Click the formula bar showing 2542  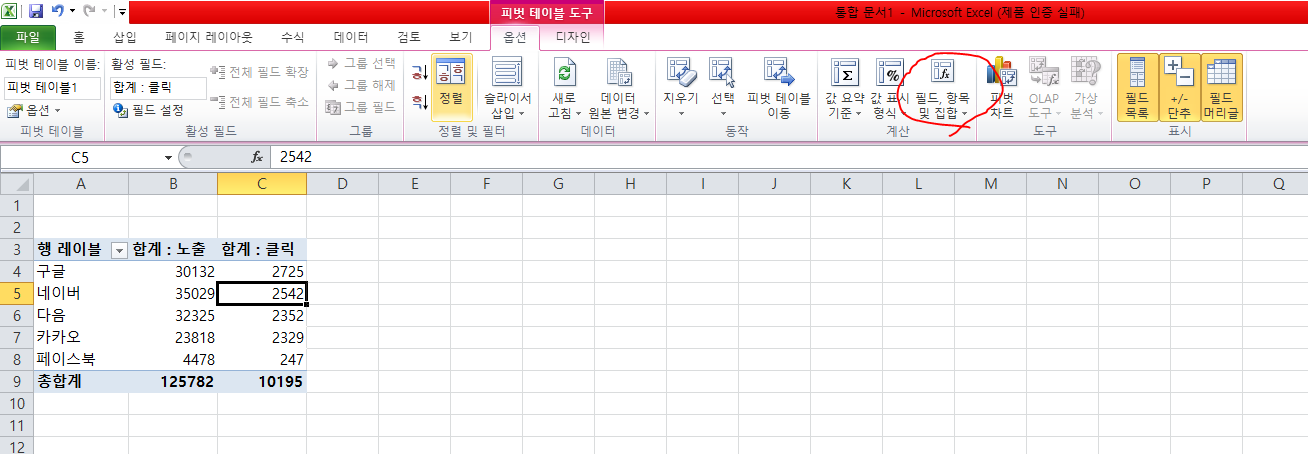pos(788,157)
